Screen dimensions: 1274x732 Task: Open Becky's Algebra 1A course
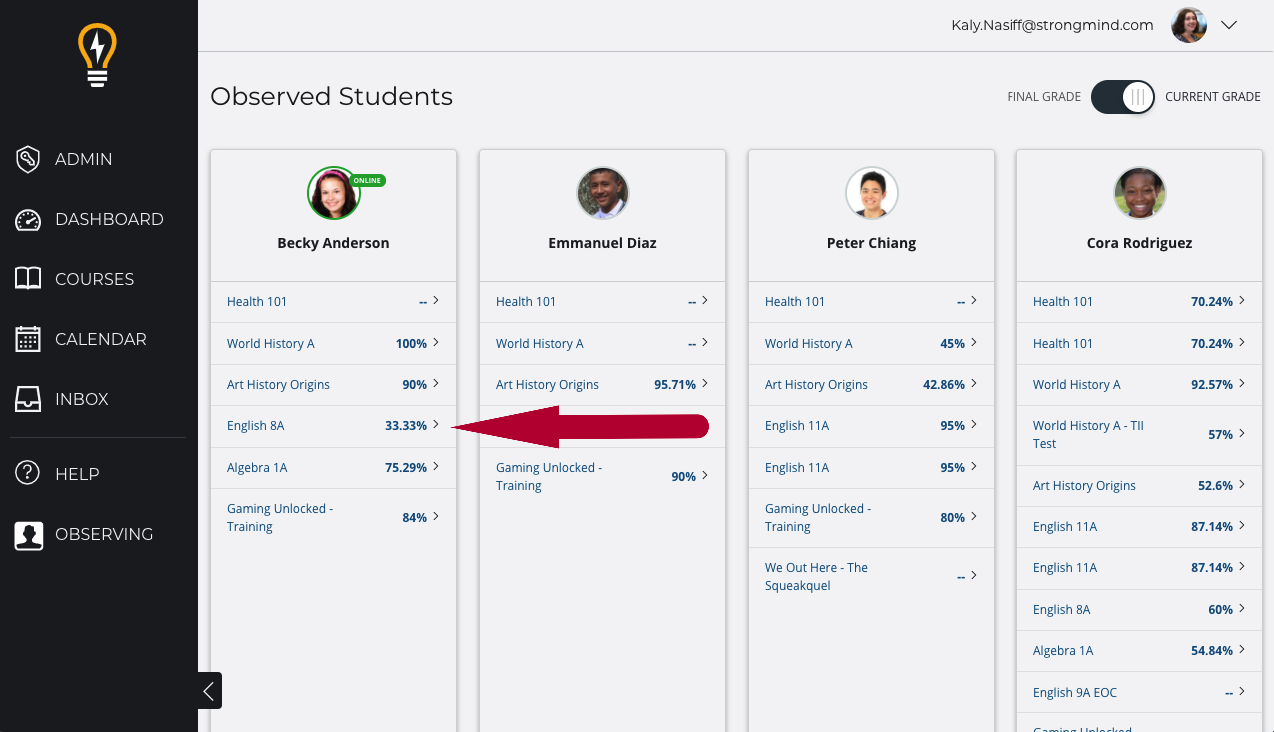[257, 467]
